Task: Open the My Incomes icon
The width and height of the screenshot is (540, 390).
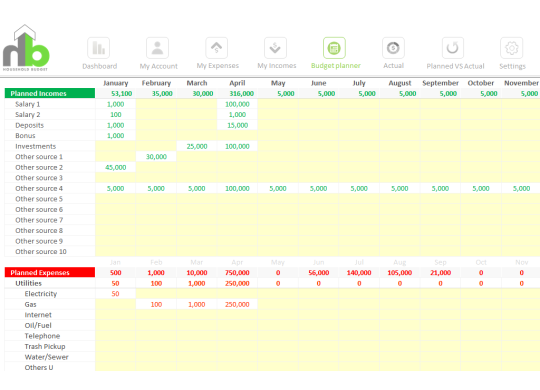Action: point(276,48)
